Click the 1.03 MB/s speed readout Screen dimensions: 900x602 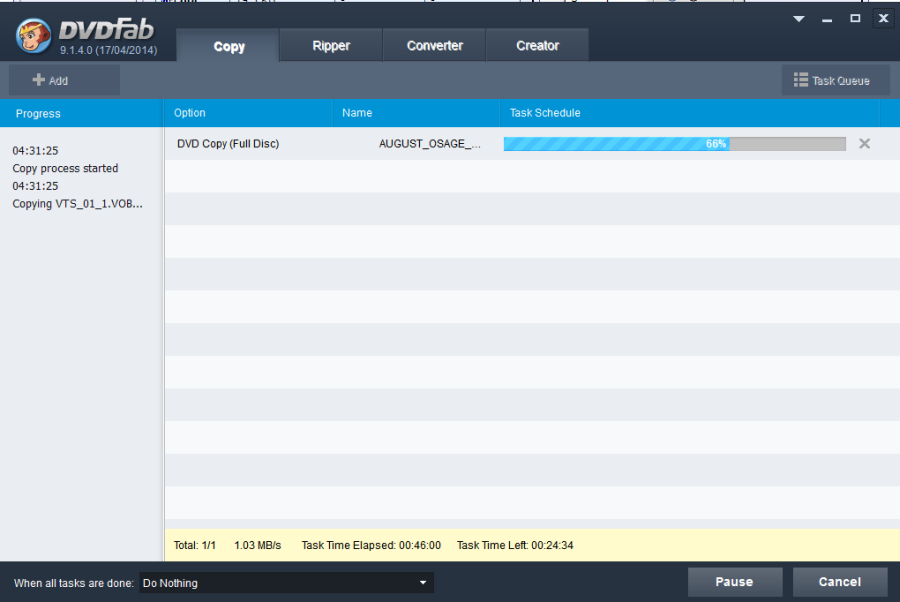coord(258,545)
